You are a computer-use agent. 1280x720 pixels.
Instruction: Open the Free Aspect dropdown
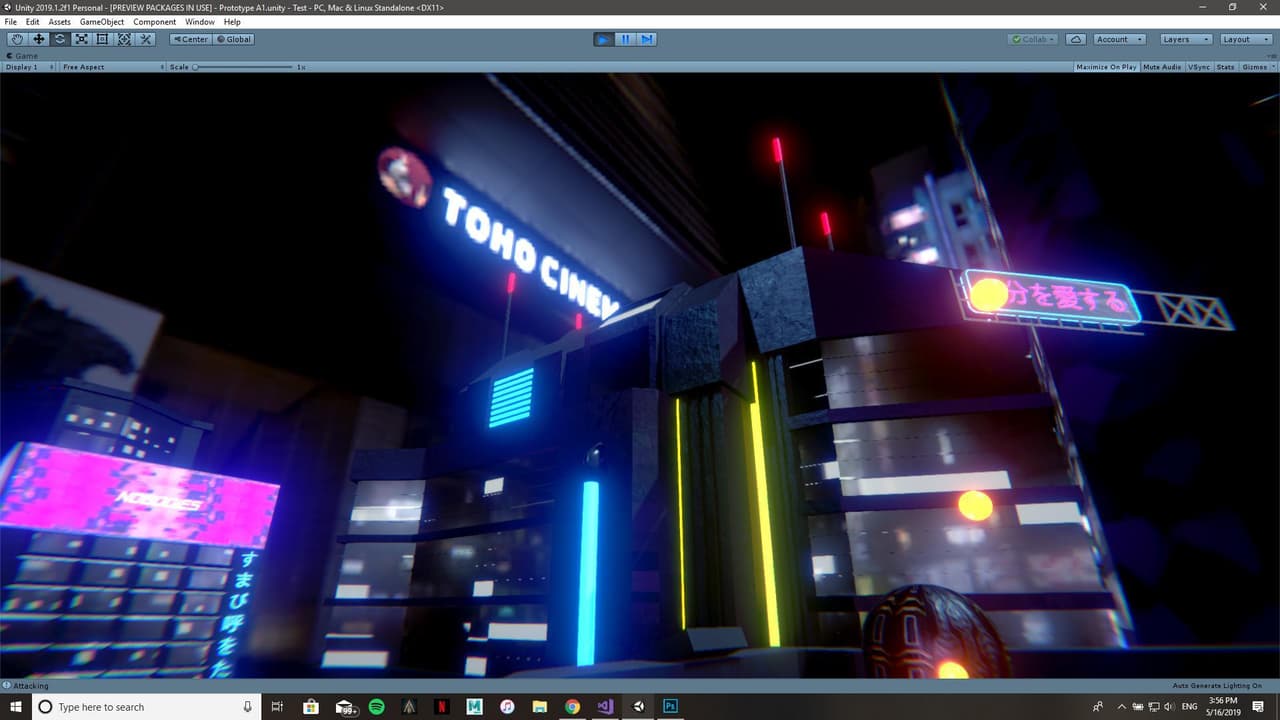113,67
